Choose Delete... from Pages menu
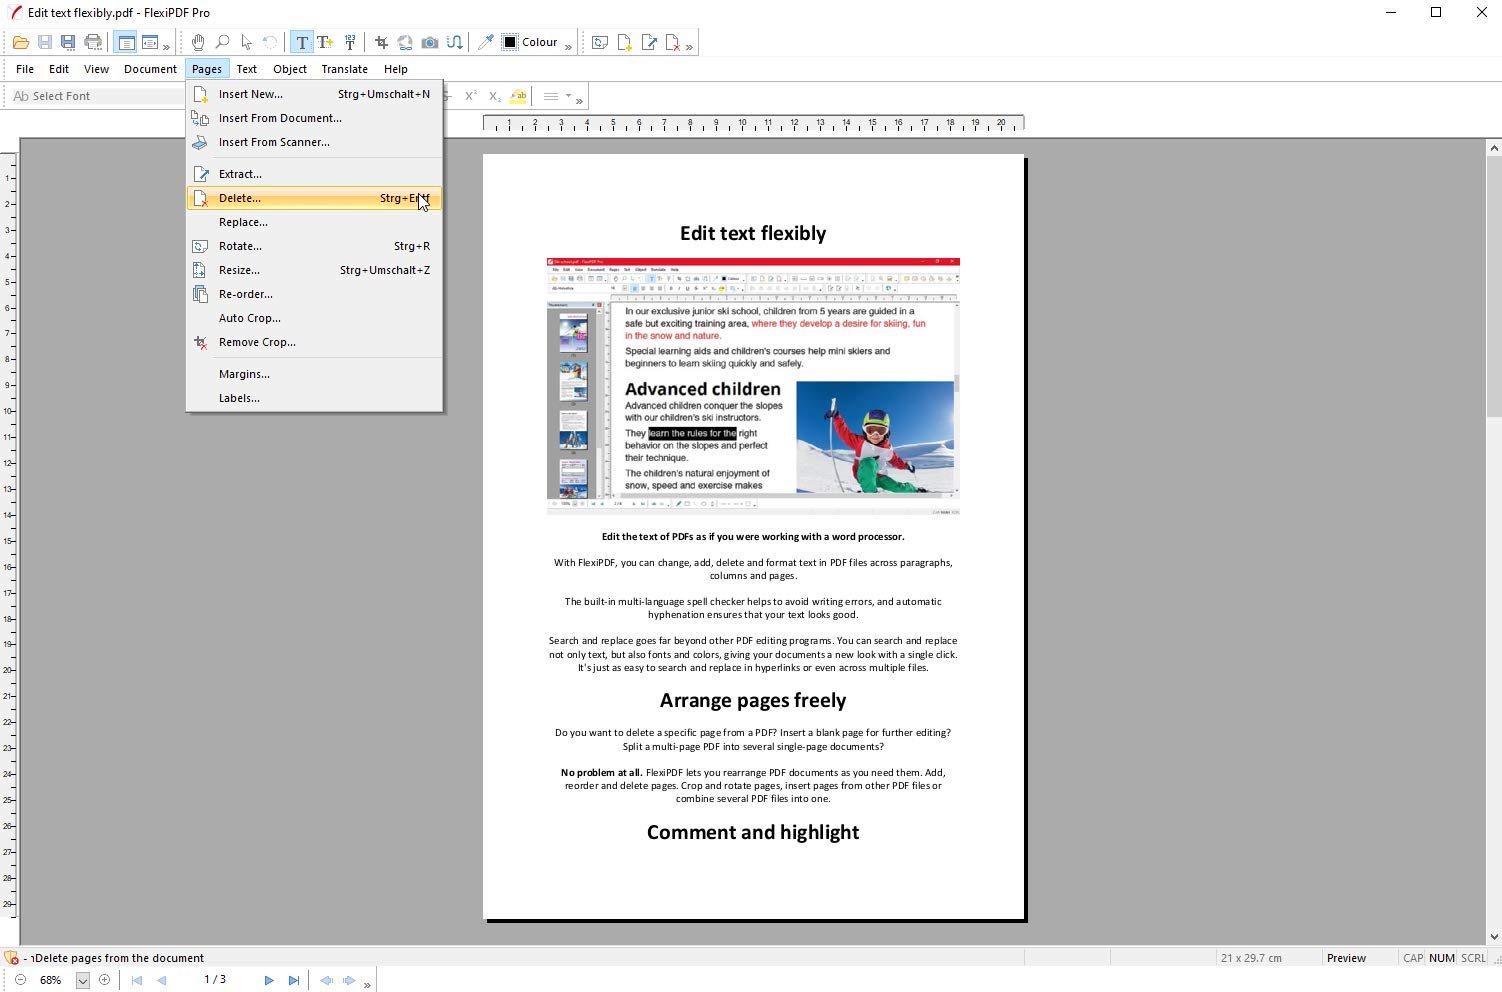Screen dimensions: 1502x992 (240, 198)
